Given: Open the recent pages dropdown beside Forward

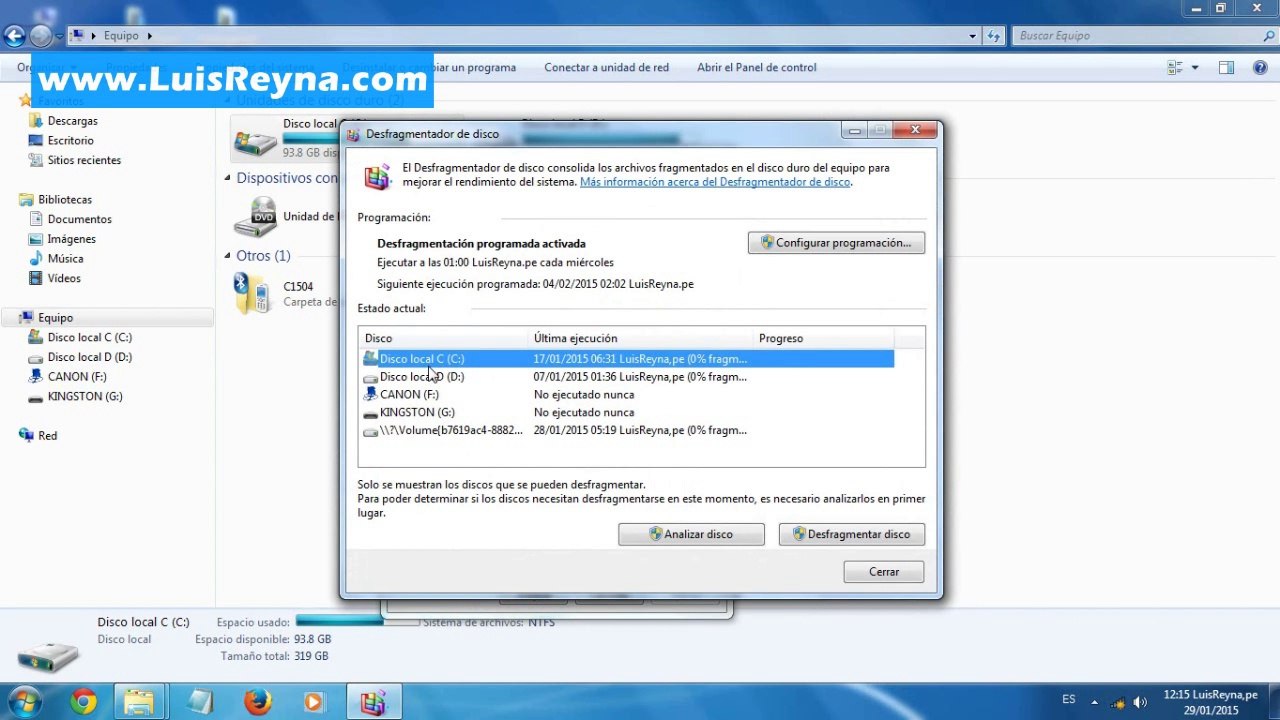Looking at the screenshot, I should pyautogui.click(x=59, y=36).
